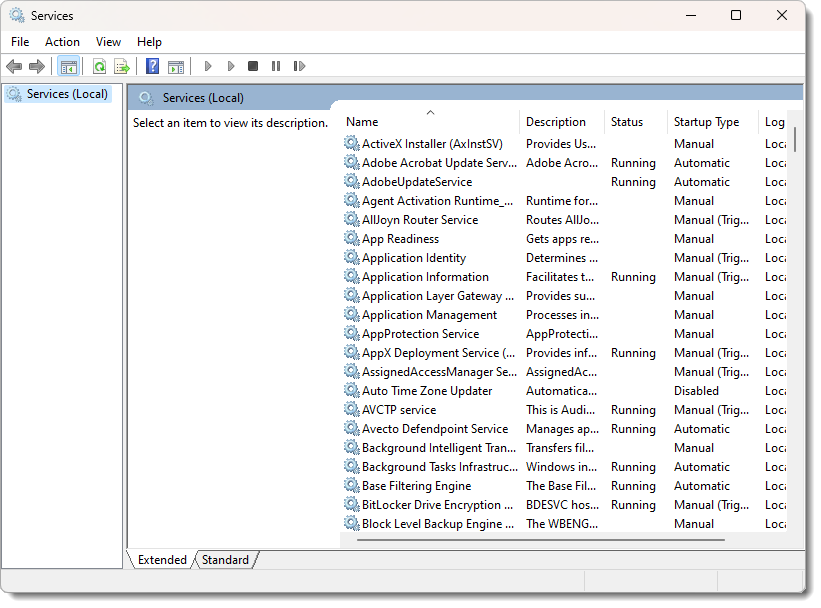Toggle the Show/Hide Console Tree button
This screenshot has height=608, width=821.
(x=68, y=66)
